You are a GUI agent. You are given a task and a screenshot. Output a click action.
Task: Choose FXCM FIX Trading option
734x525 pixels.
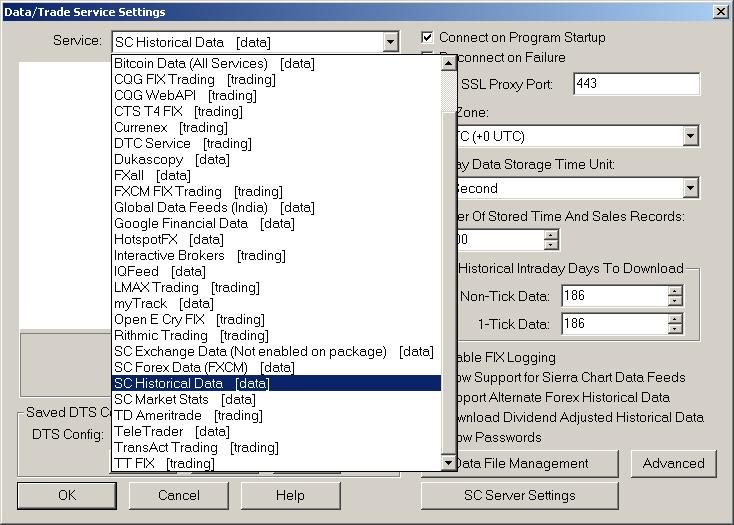[277, 191]
